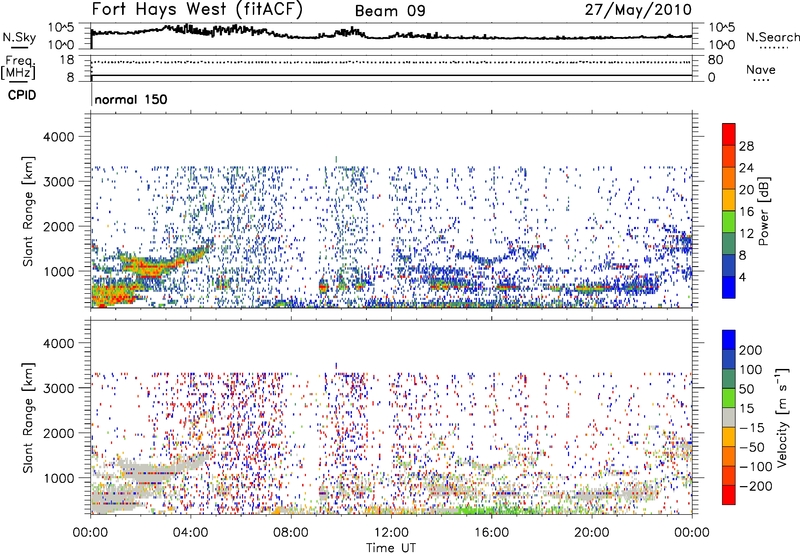Image resolution: width=800 pixels, height=554 pixels.
Task: Click the '20:00' time axis label
Action: tap(592, 533)
